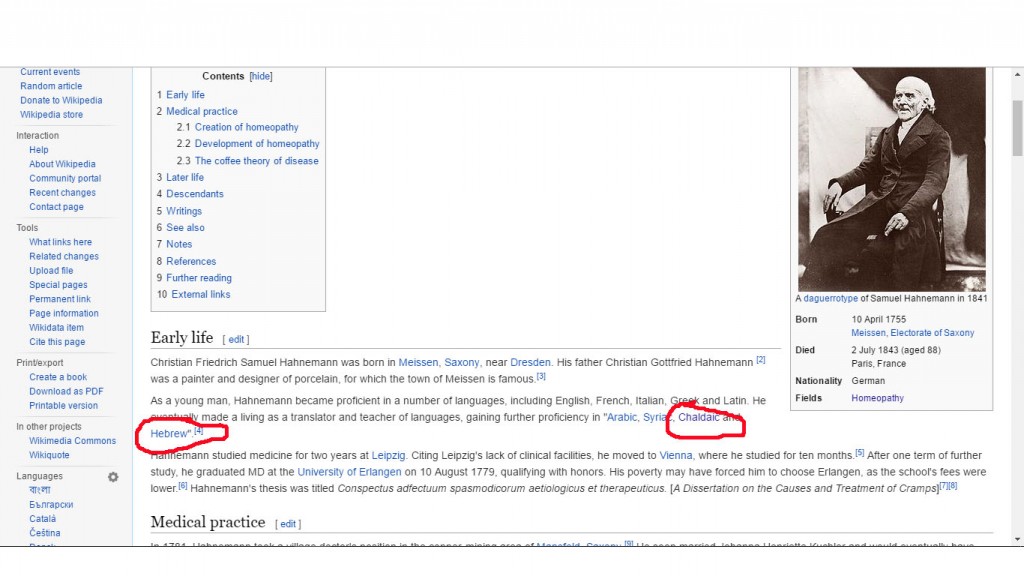1024x576 pixels.
Task: Click the page scrollbar up arrow
Action: tap(1017, 75)
